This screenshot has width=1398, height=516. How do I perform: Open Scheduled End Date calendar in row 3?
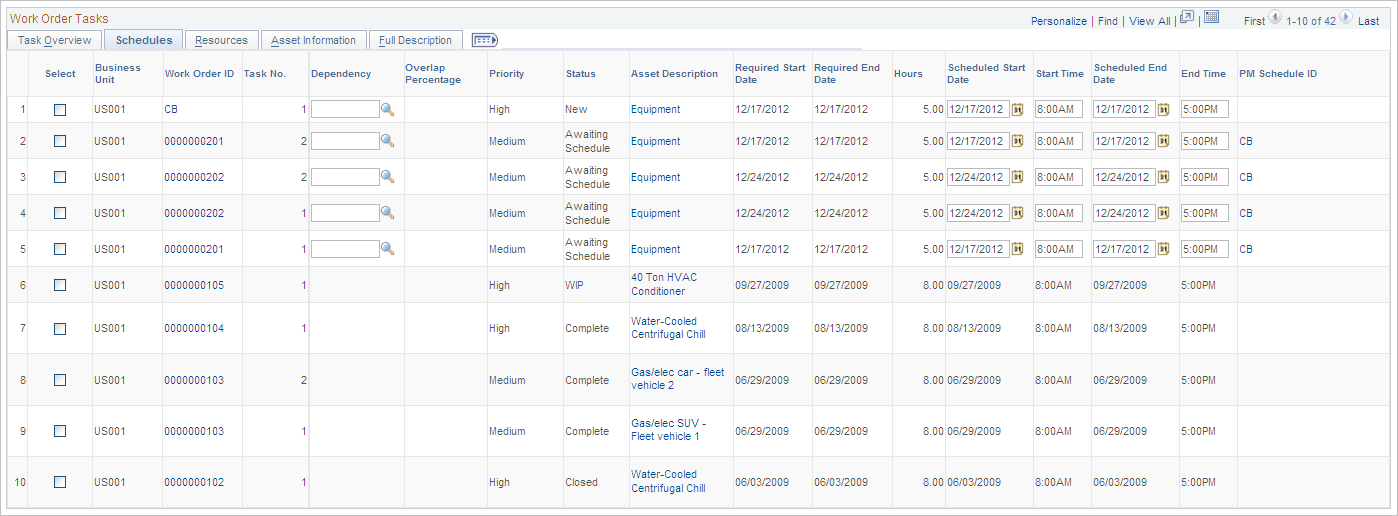coord(1164,178)
